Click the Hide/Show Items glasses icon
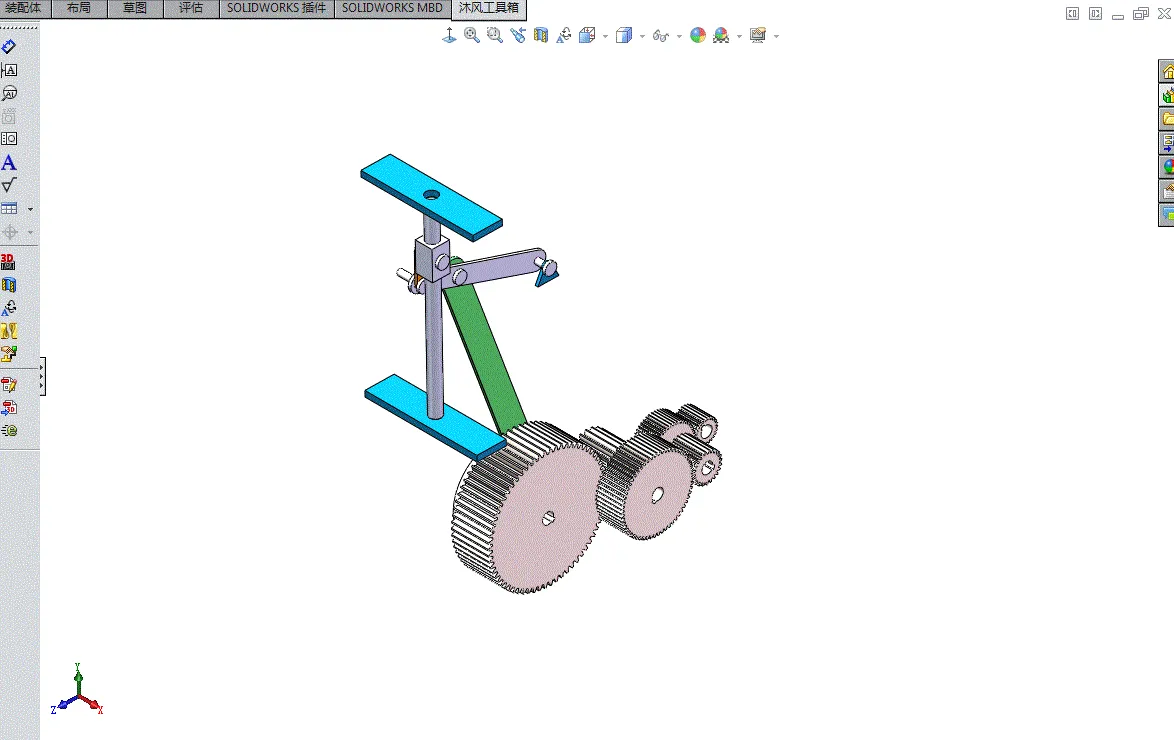The height and width of the screenshot is (740, 1174). point(660,35)
